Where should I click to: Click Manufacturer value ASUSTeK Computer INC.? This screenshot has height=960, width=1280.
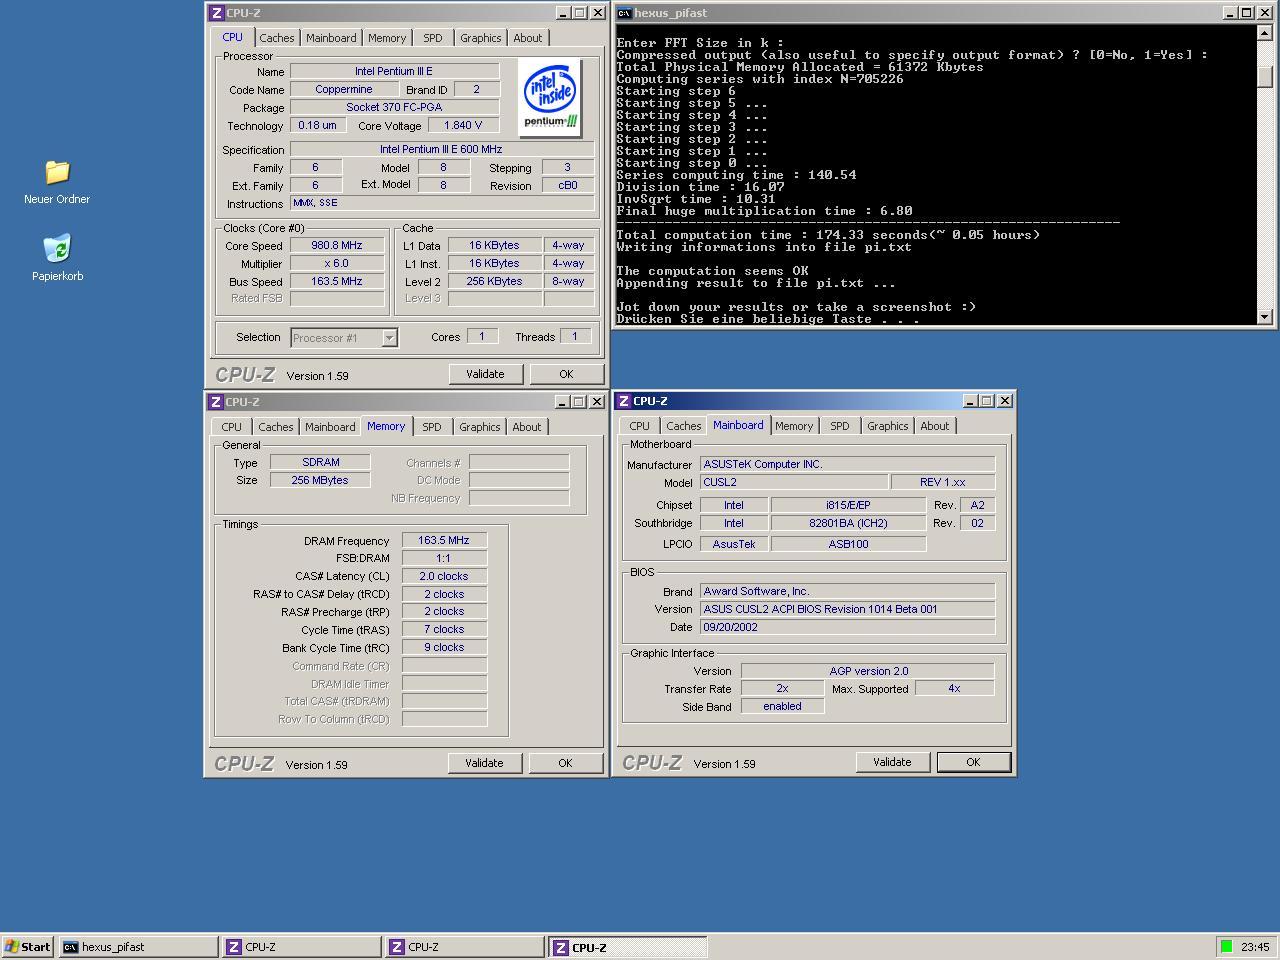tap(848, 464)
